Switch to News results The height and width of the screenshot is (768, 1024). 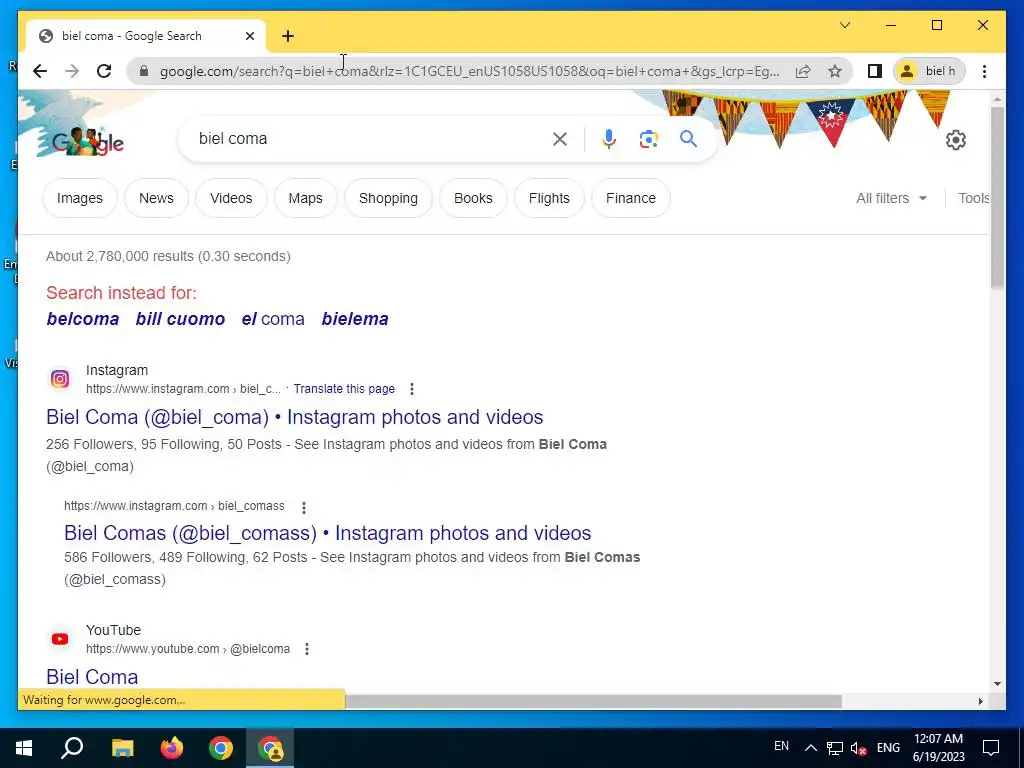[x=156, y=198]
